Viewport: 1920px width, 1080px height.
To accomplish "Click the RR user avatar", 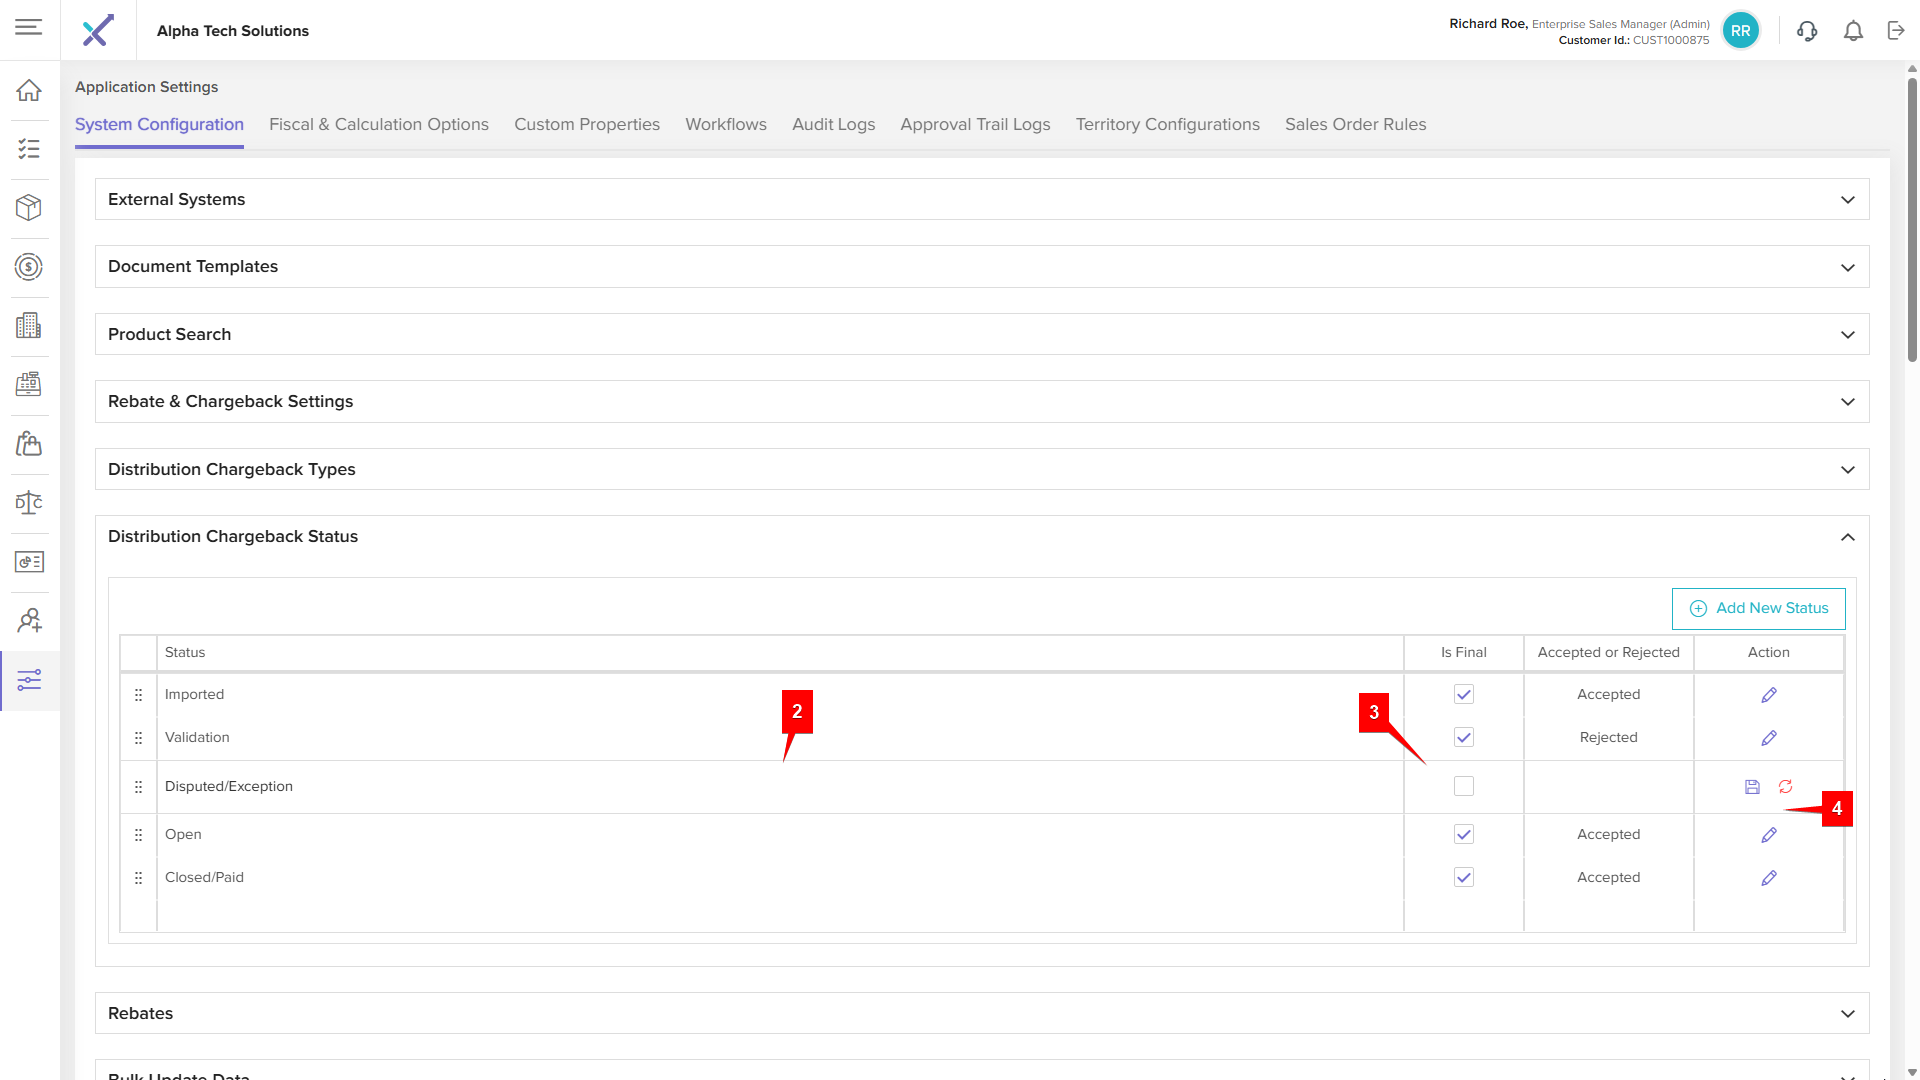I will pos(1740,31).
